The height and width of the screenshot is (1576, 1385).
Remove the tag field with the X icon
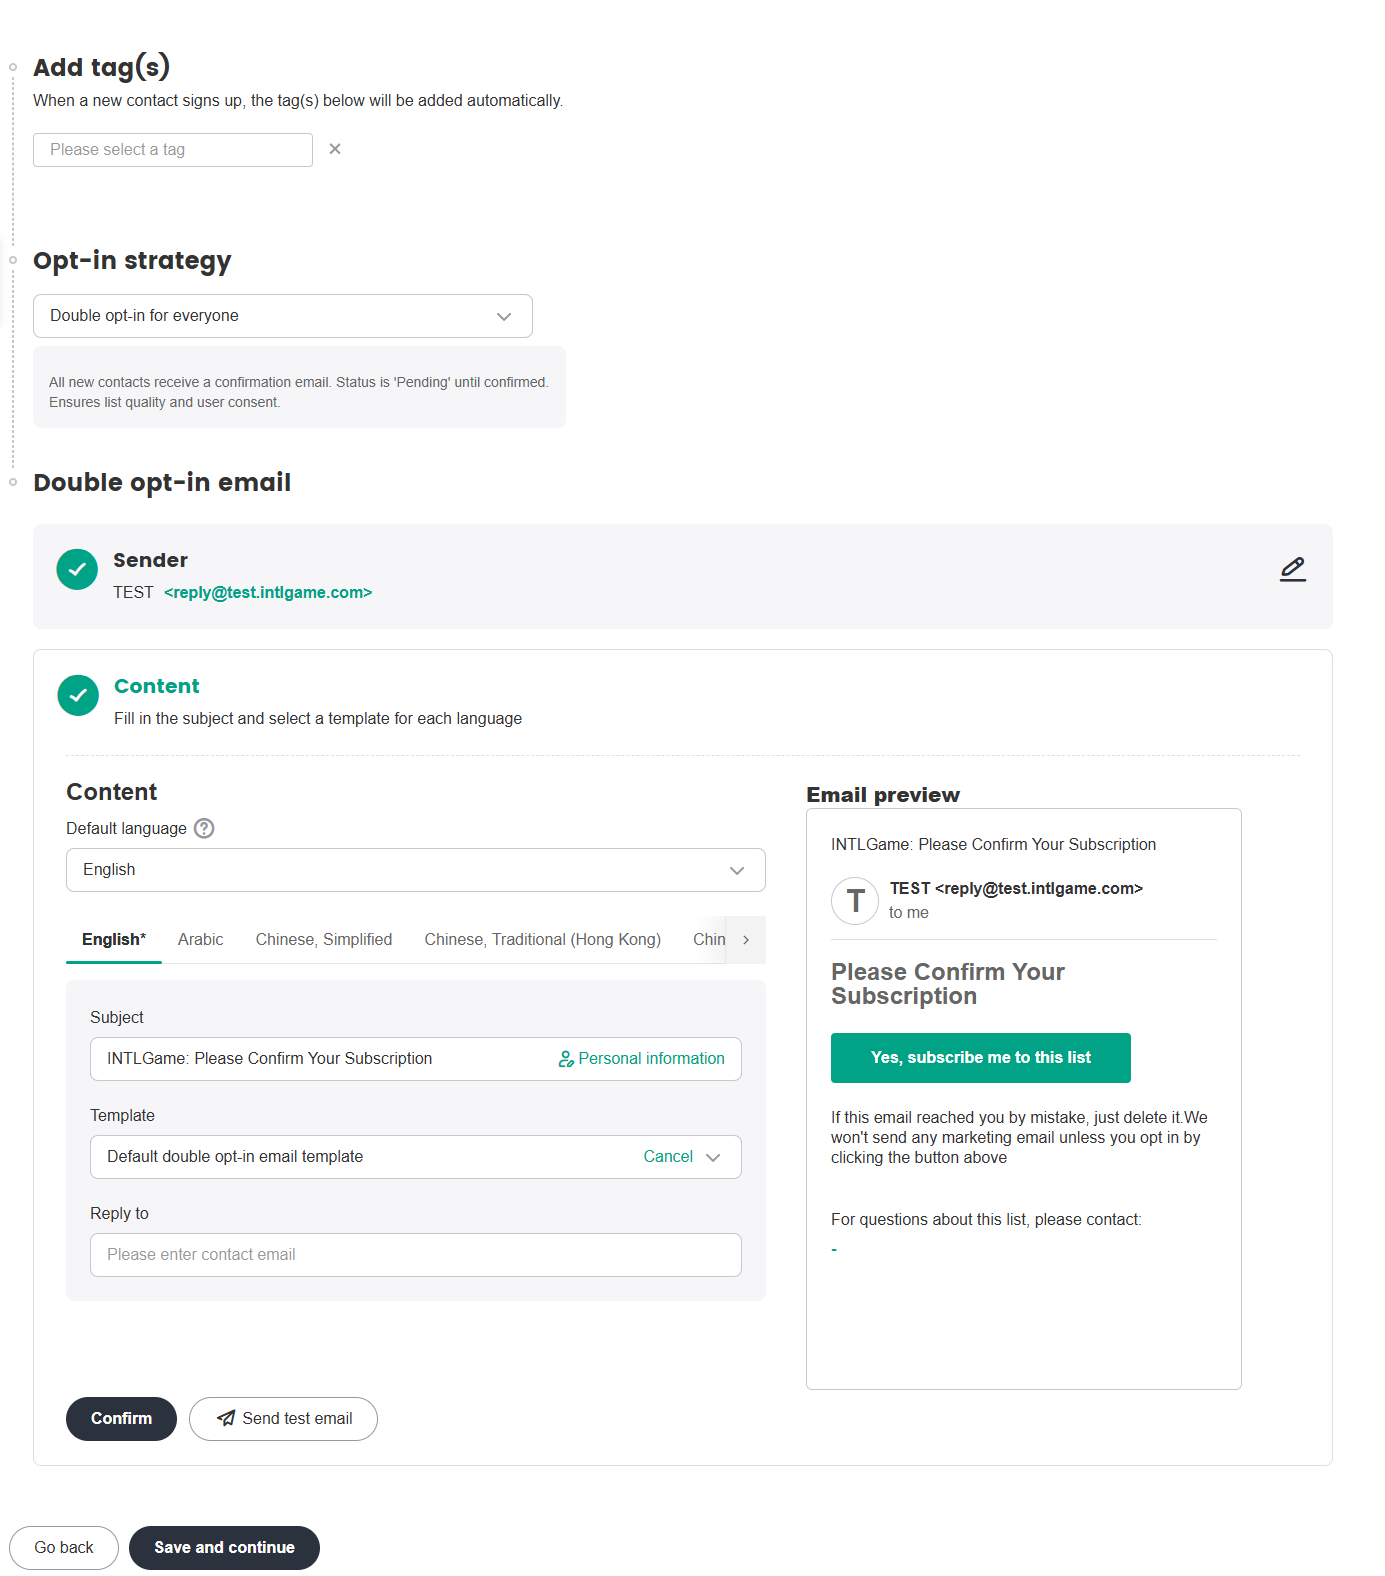pos(335,149)
